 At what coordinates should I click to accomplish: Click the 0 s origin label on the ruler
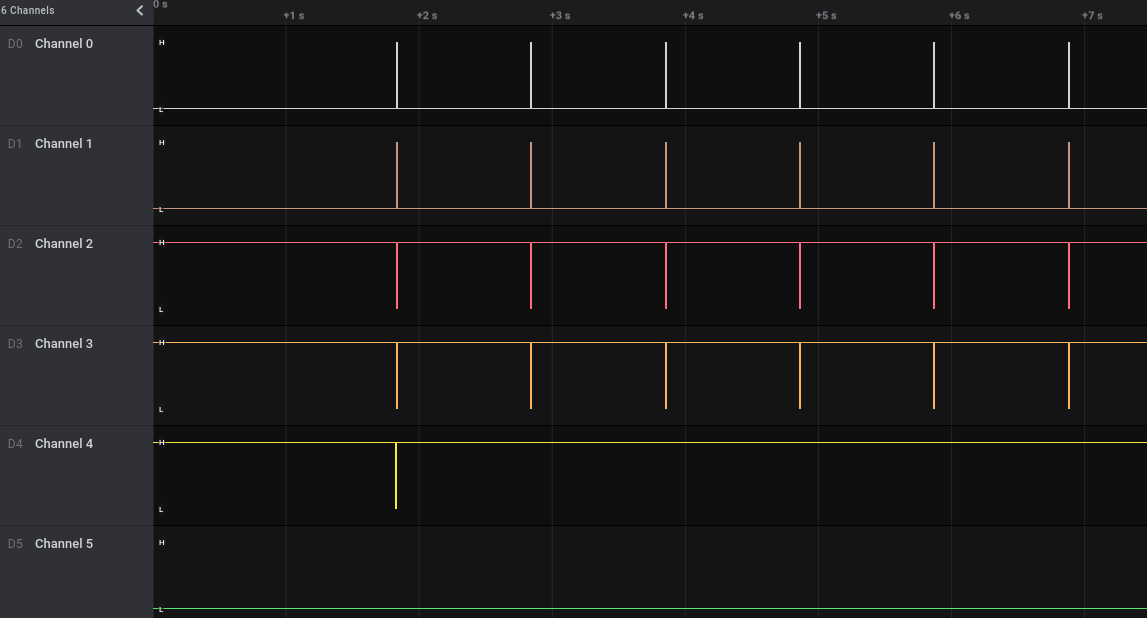coord(161,5)
